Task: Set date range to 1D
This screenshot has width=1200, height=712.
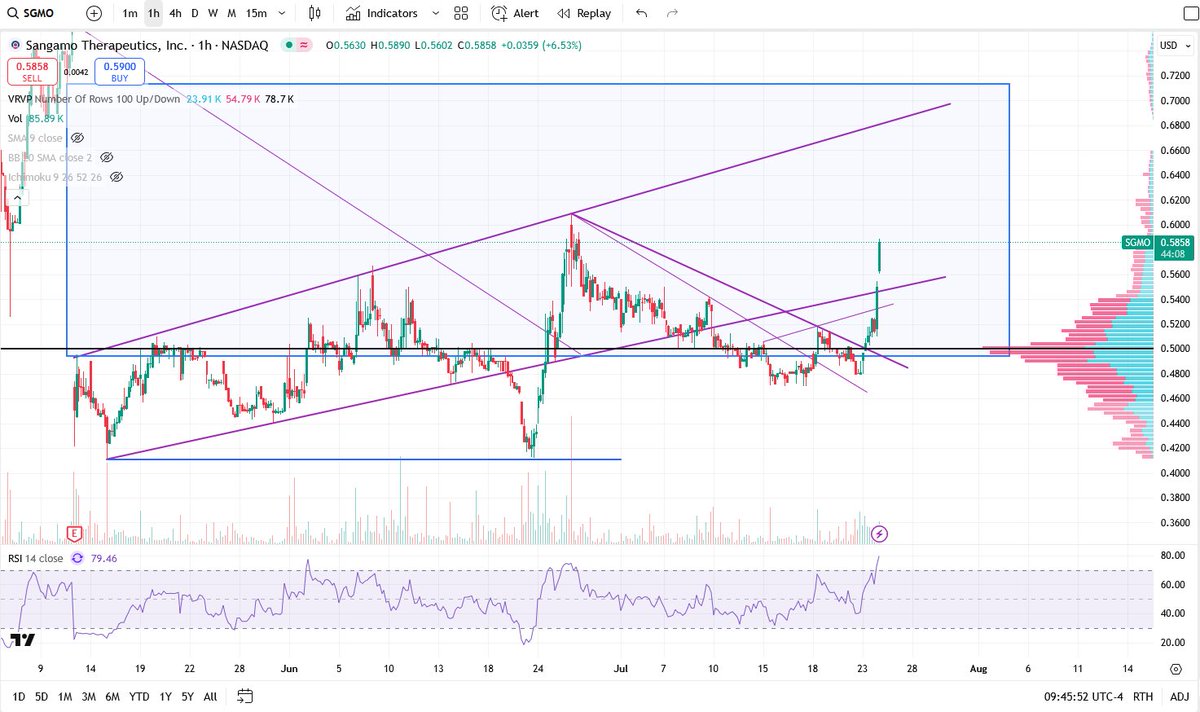Action: (x=18, y=696)
